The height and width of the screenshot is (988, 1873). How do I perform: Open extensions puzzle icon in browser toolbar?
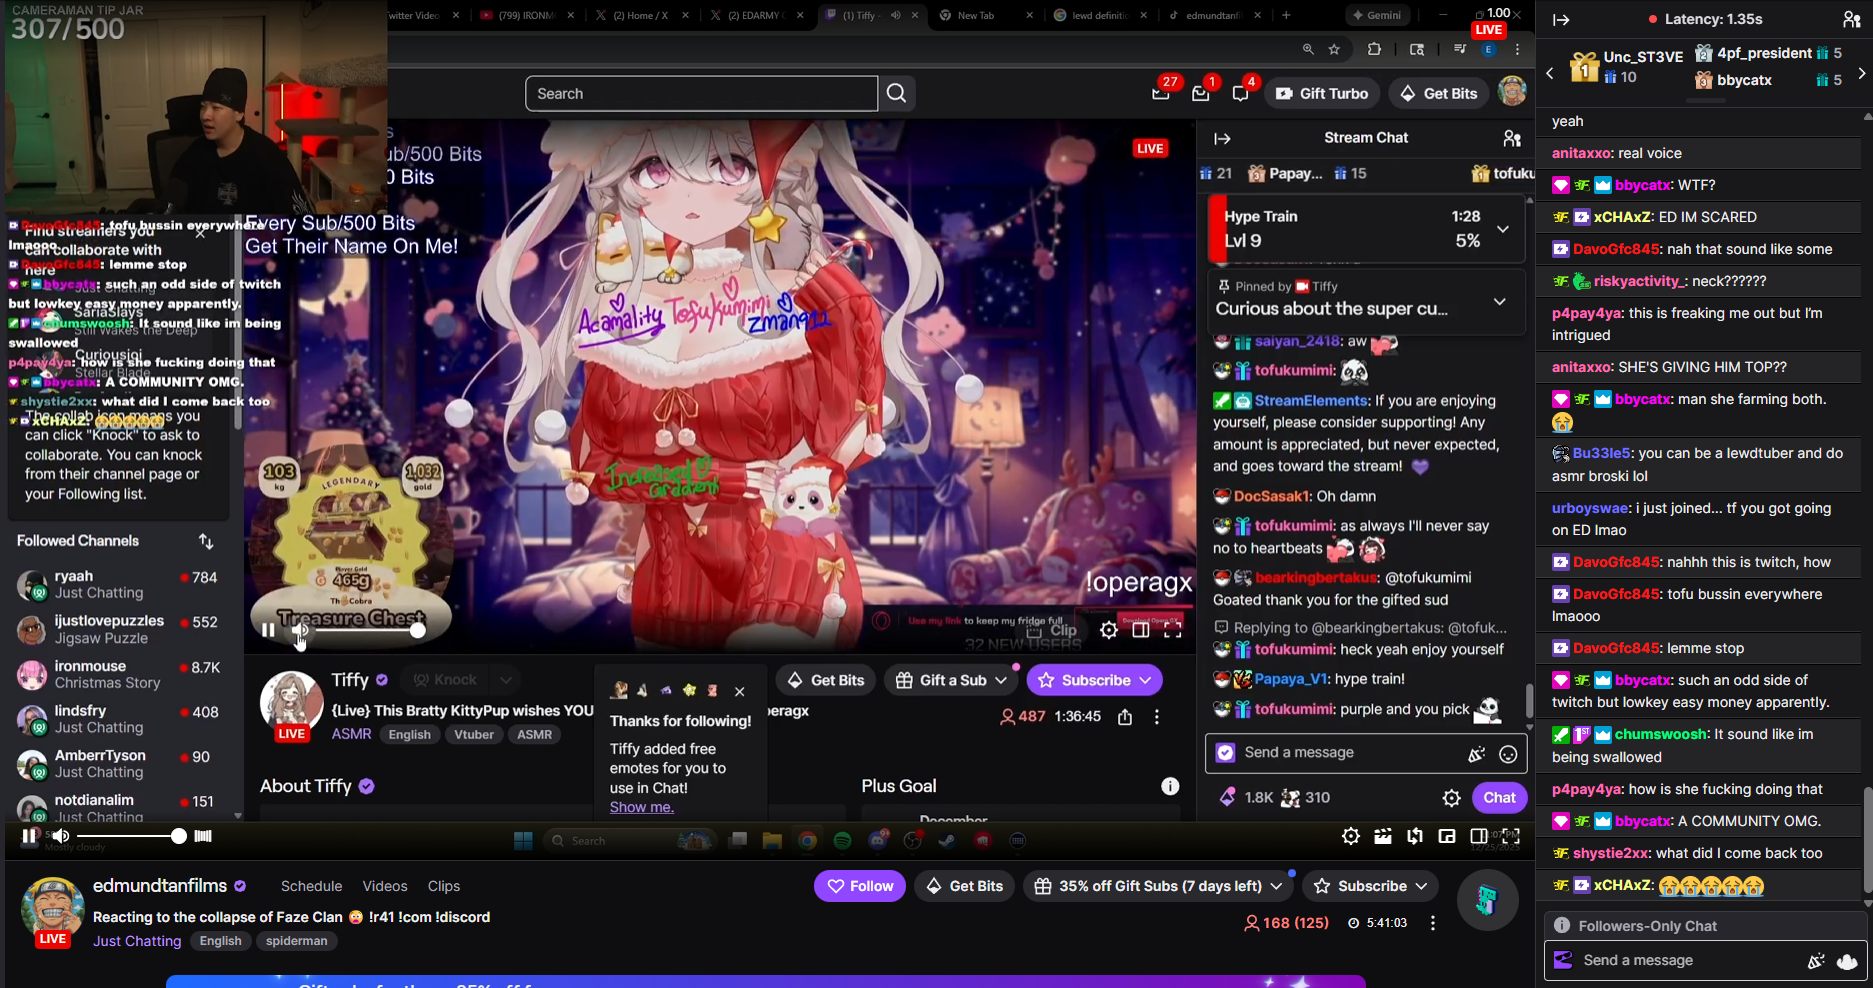point(1374,49)
